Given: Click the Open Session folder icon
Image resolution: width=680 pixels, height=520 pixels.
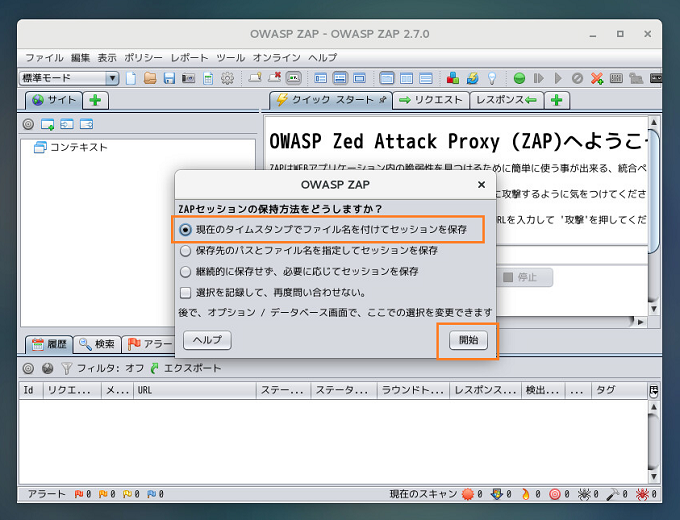Looking at the screenshot, I should point(150,78).
